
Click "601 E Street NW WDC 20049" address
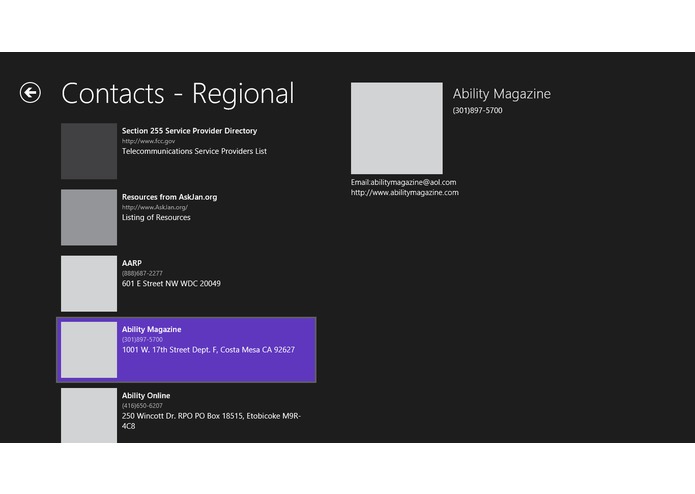click(x=171, y=284)
